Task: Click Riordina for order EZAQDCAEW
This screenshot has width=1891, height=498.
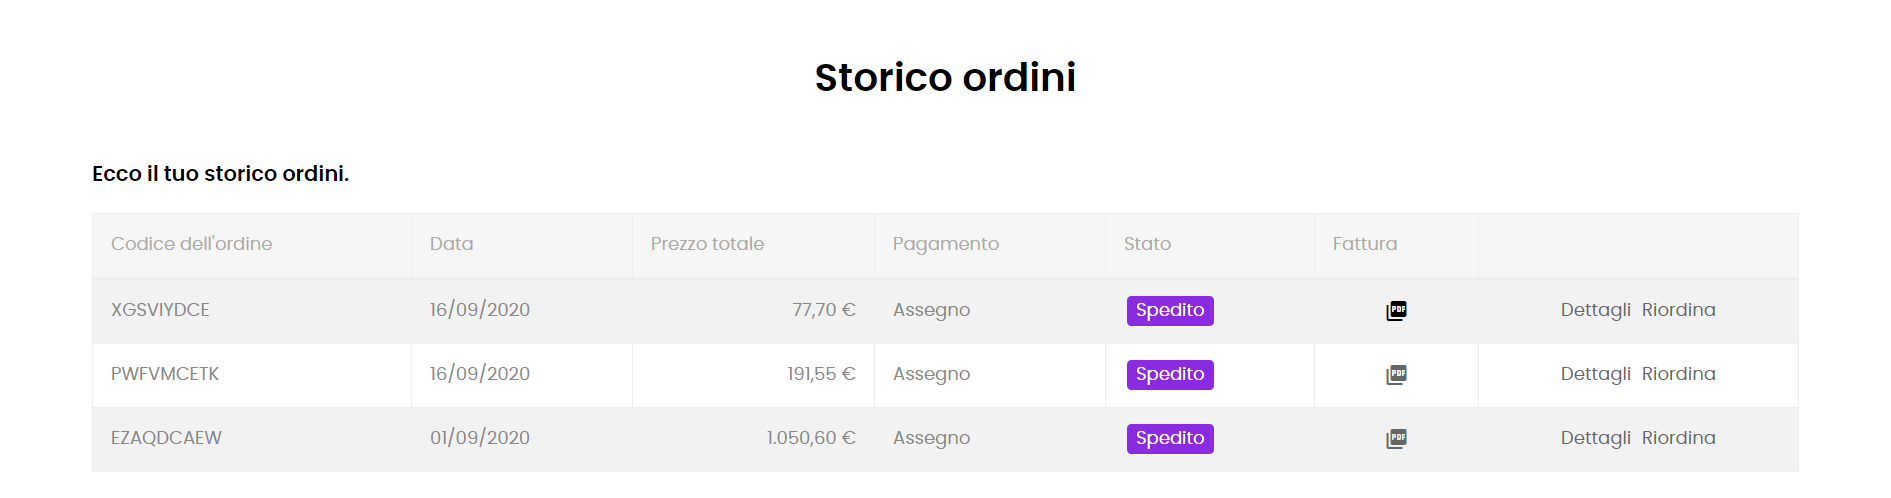Action: [x=1678, y=438]
